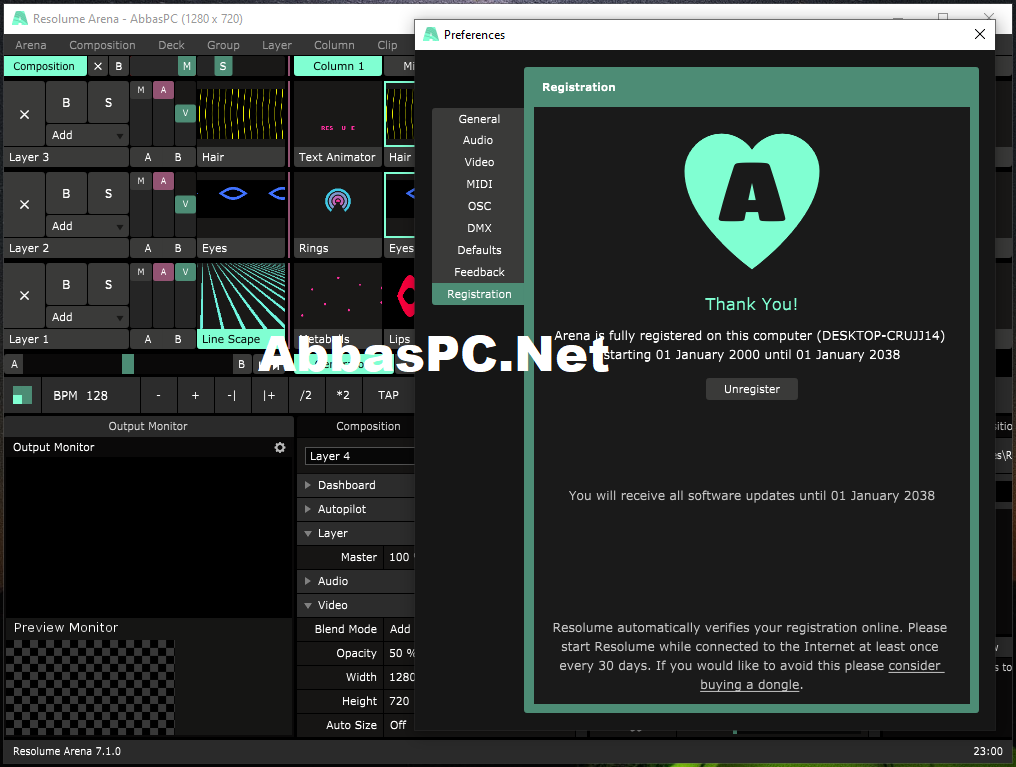Trigger the Metaballs clip thumbnail
1016x767 pixels.
pyautogui.click(x=337, y=295)
